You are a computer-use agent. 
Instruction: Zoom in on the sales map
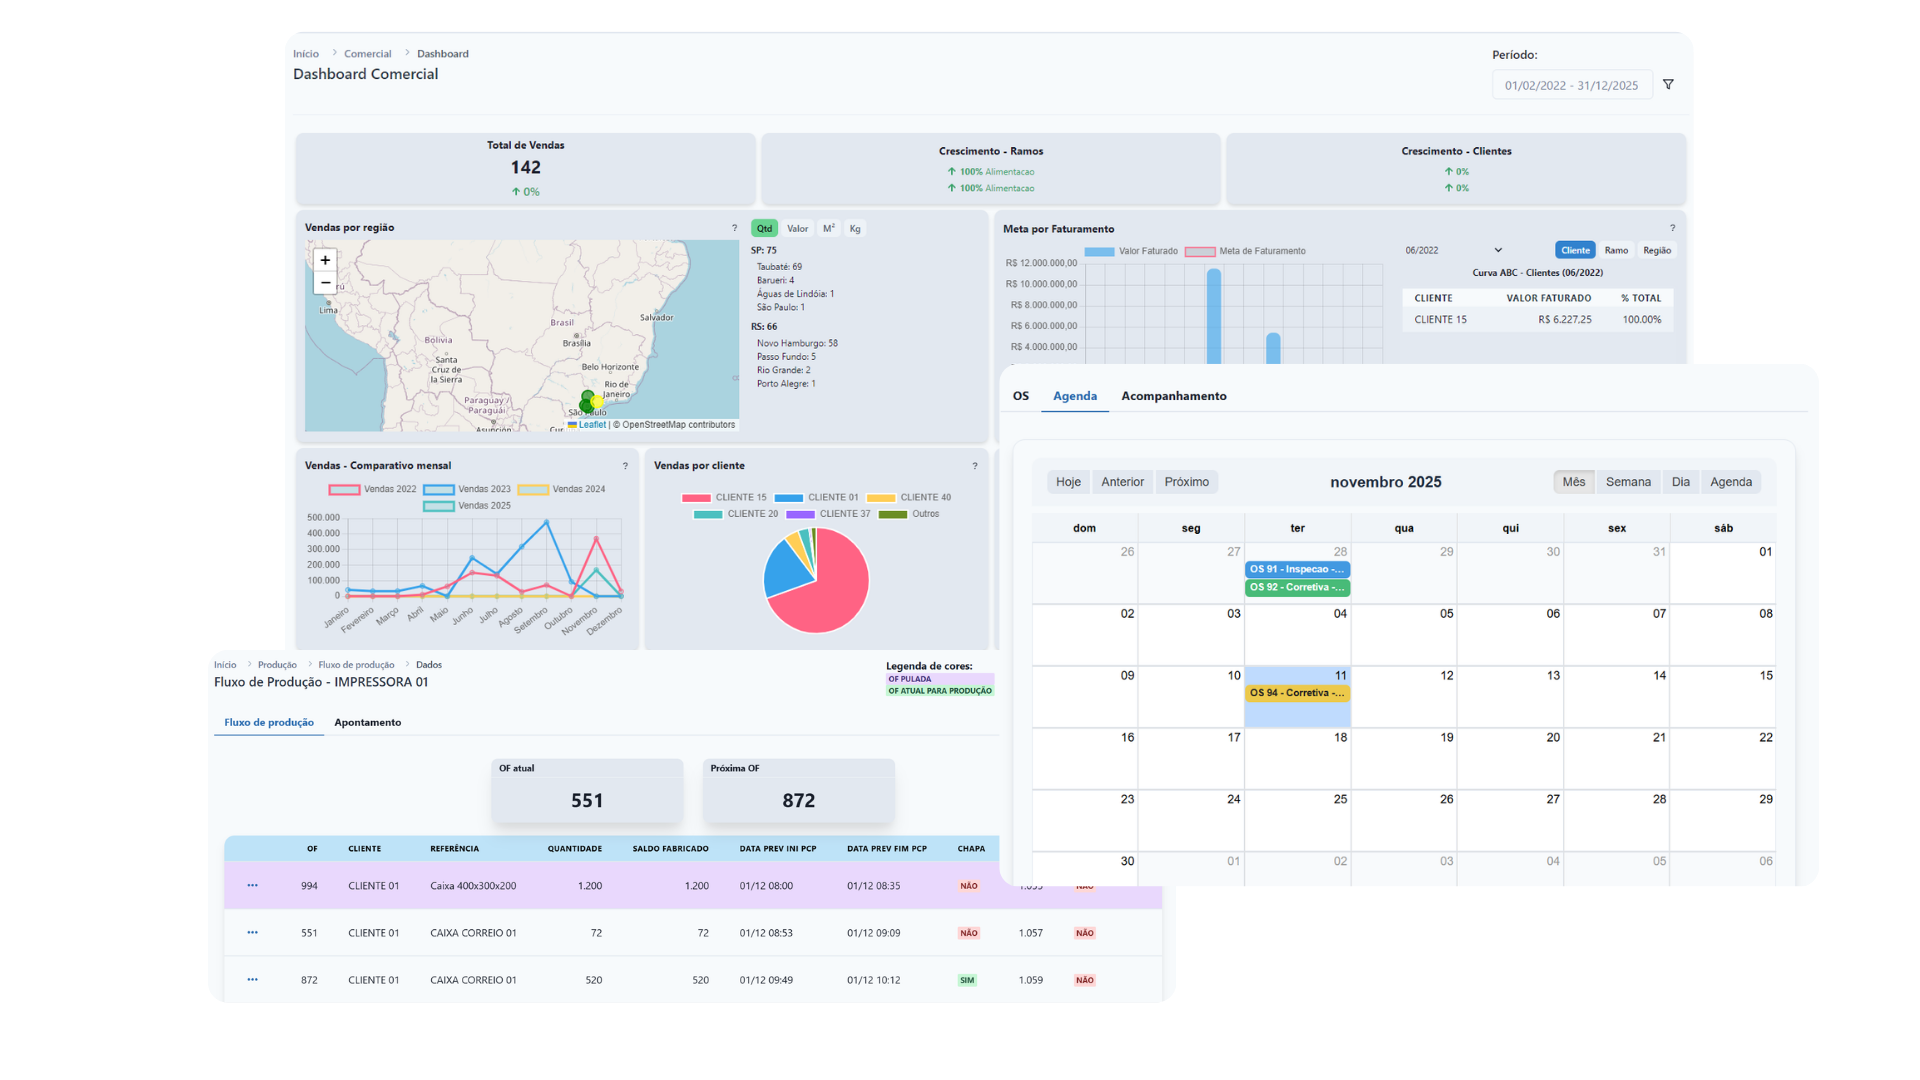click(325, 260)
